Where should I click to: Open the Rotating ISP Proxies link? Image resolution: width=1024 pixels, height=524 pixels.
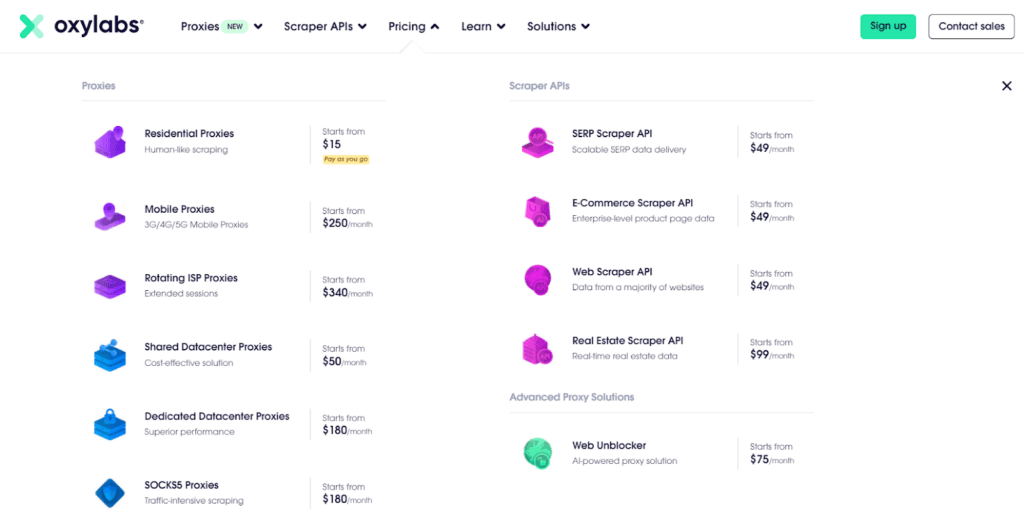(191, 278)
